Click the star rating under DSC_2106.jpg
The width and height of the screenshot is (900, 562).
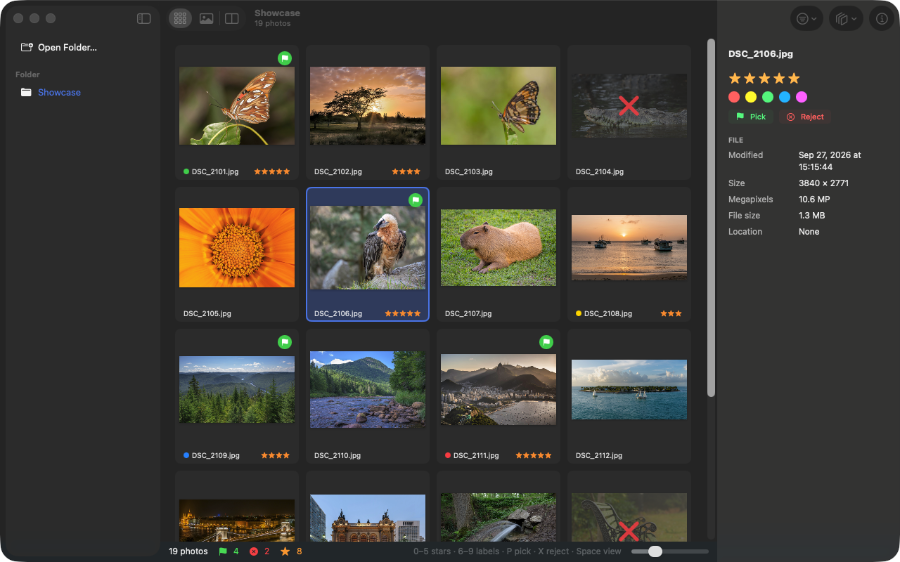pos(403,313)
